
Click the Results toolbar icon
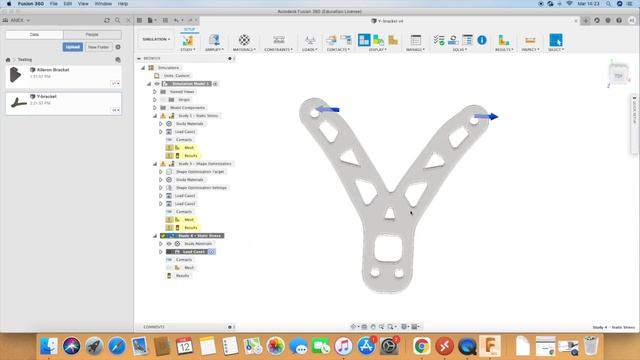click(x=504, y=40)
